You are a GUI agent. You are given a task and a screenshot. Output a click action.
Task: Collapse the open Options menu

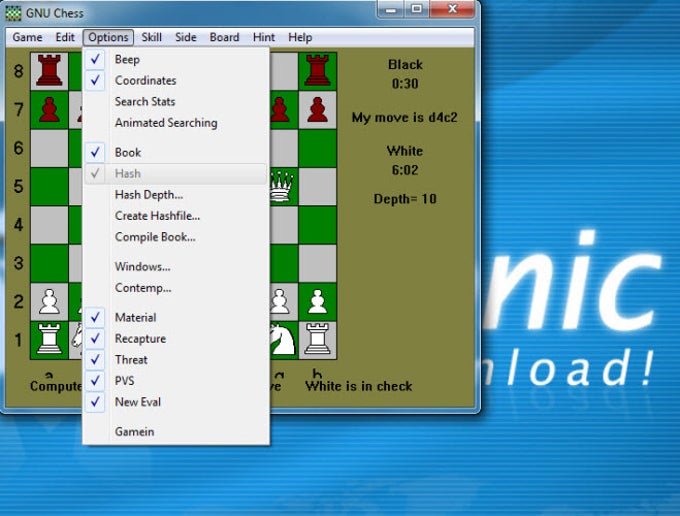tap(108, 37)
